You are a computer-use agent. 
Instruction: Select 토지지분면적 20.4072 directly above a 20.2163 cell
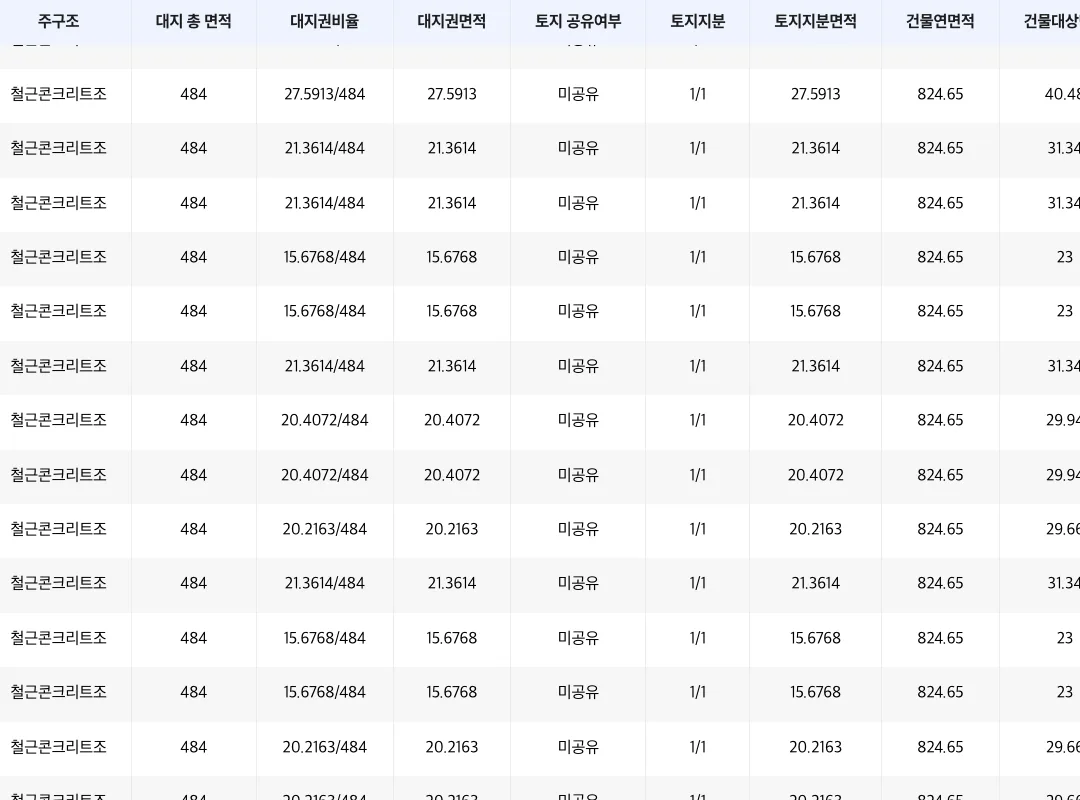point(816,475)
